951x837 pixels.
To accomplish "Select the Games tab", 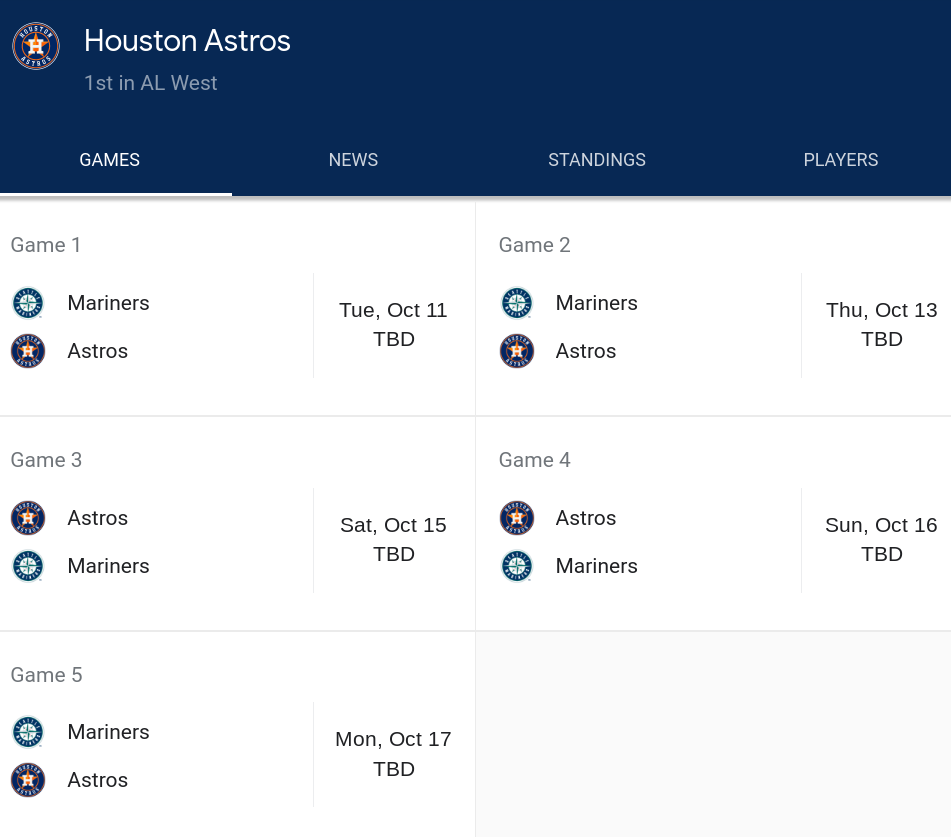I will pyautogui.click(x=110, y=160).
